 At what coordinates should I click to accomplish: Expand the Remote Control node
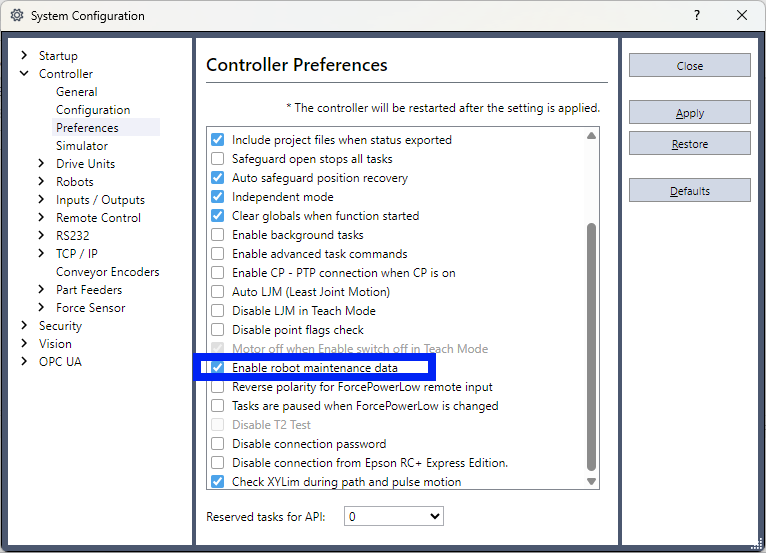click(41, 217)
